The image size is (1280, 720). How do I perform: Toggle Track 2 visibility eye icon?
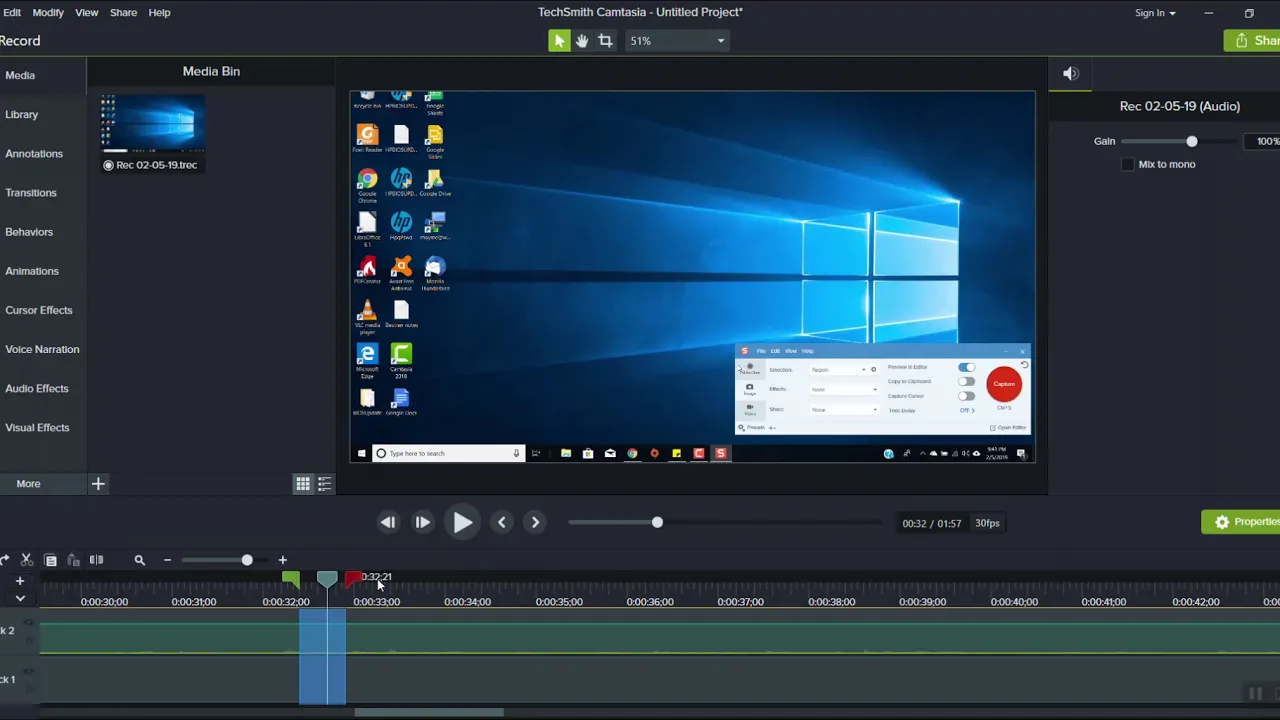[x=29, y=624]
